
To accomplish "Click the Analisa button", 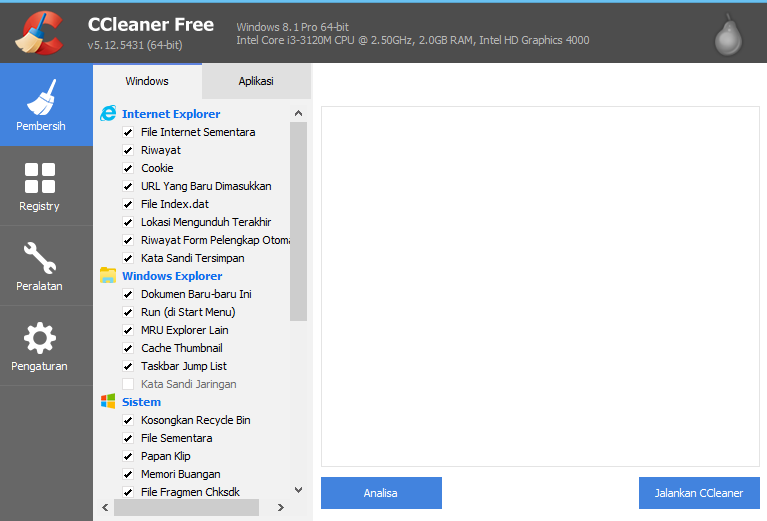I will [381, 493].
